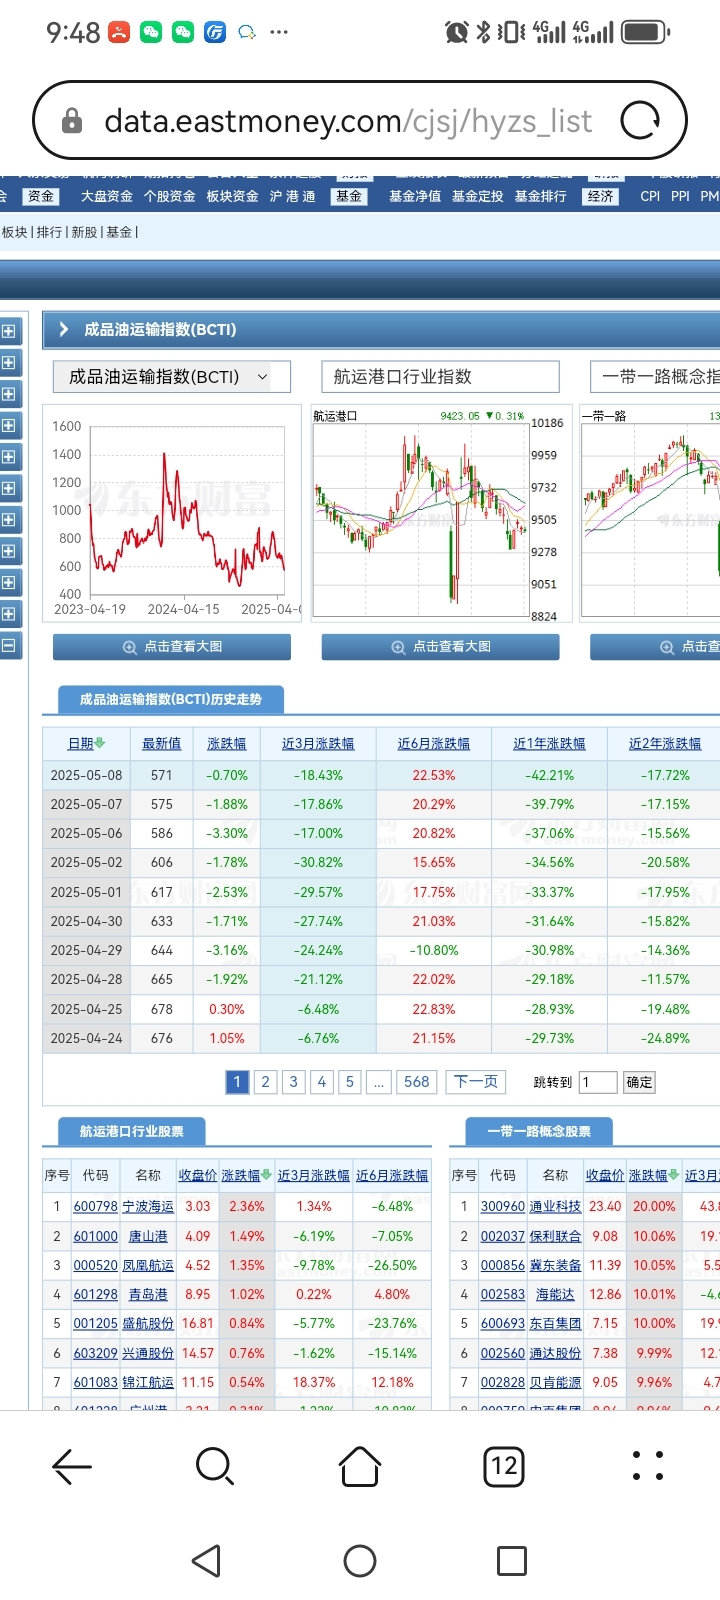This screenshot has height=1600, width=720.
Task: Go to page 4 of history table
Action: (x=321, y=1082)
